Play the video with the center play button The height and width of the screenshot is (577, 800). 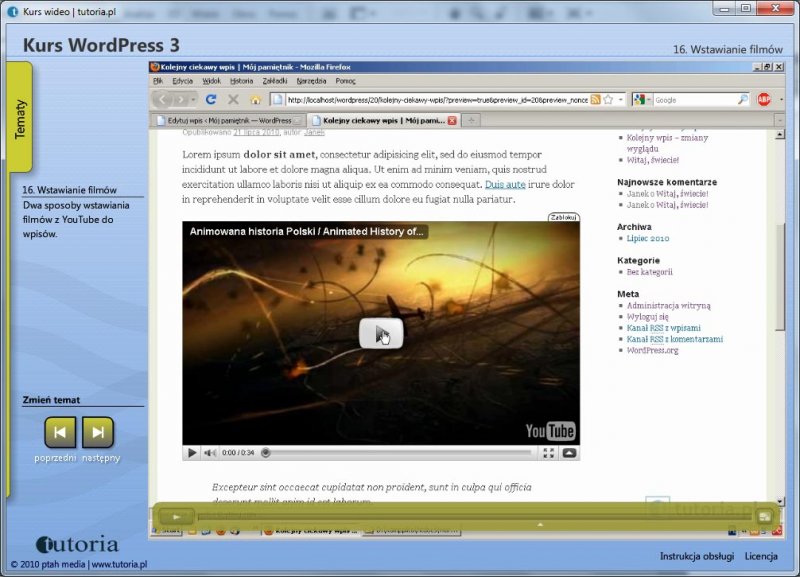[x=381, y=334]
